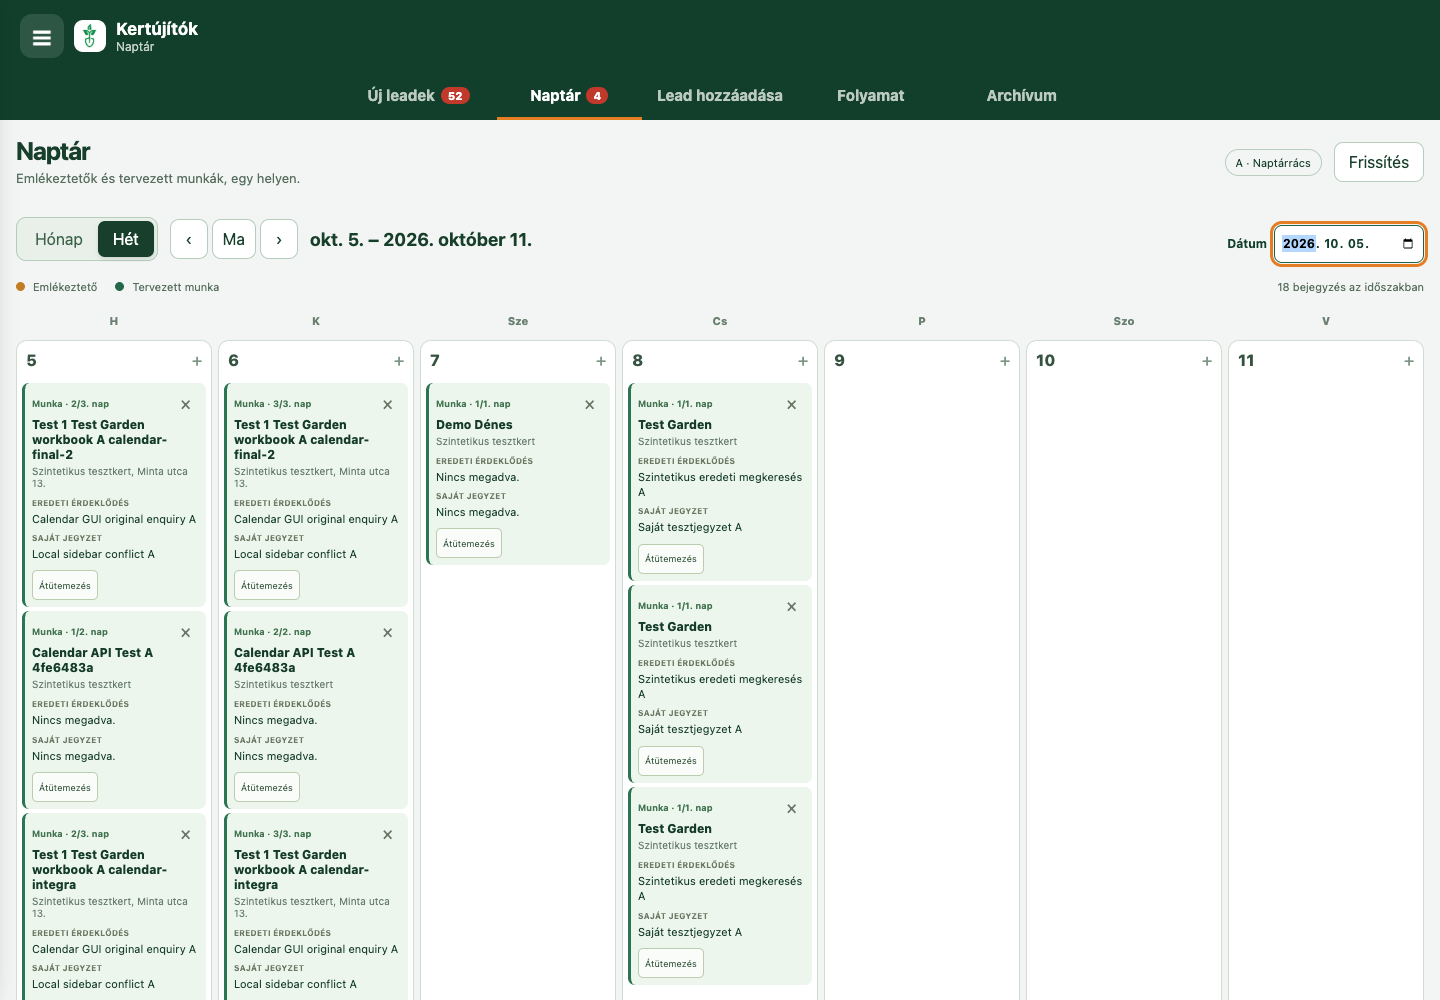Screen dimensions: 1440x1000
Task: Select the Hét week view
Action: pos(126,240)
